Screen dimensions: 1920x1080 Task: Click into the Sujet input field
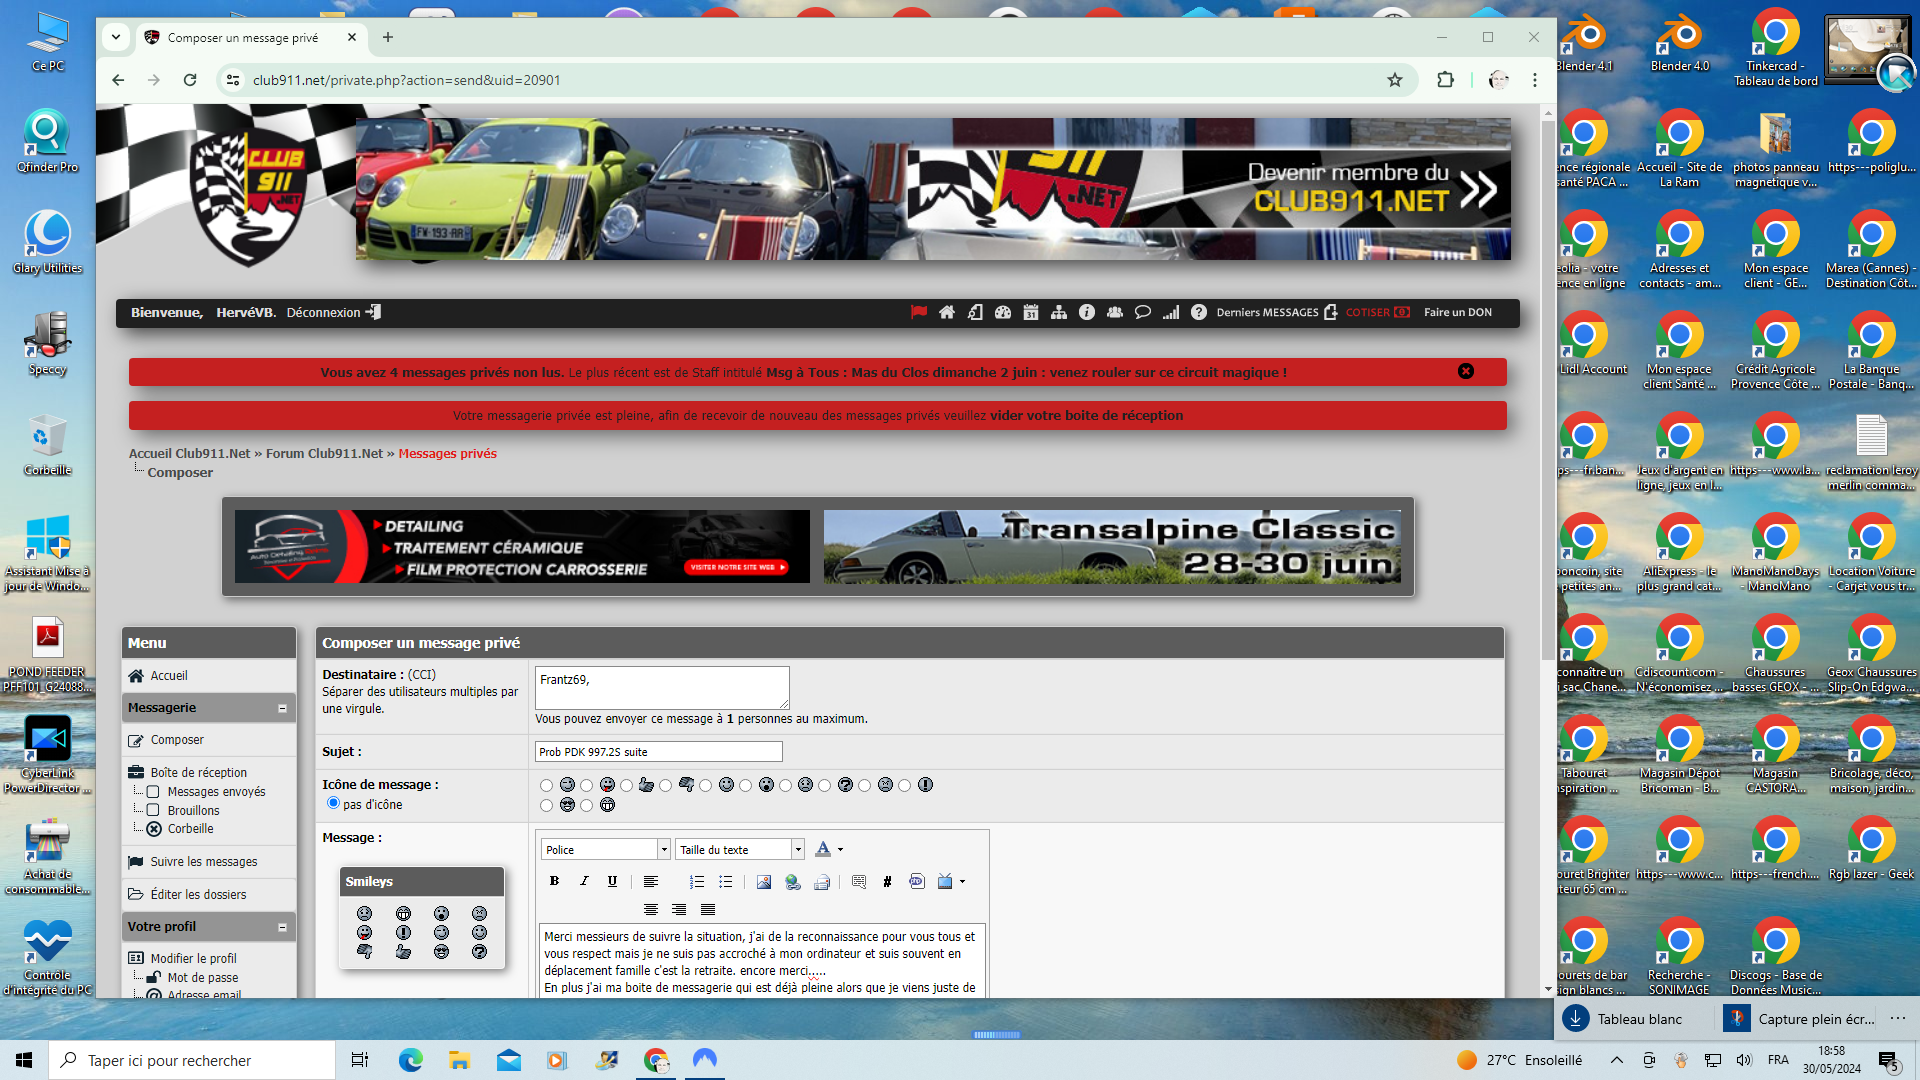[658, 752]
